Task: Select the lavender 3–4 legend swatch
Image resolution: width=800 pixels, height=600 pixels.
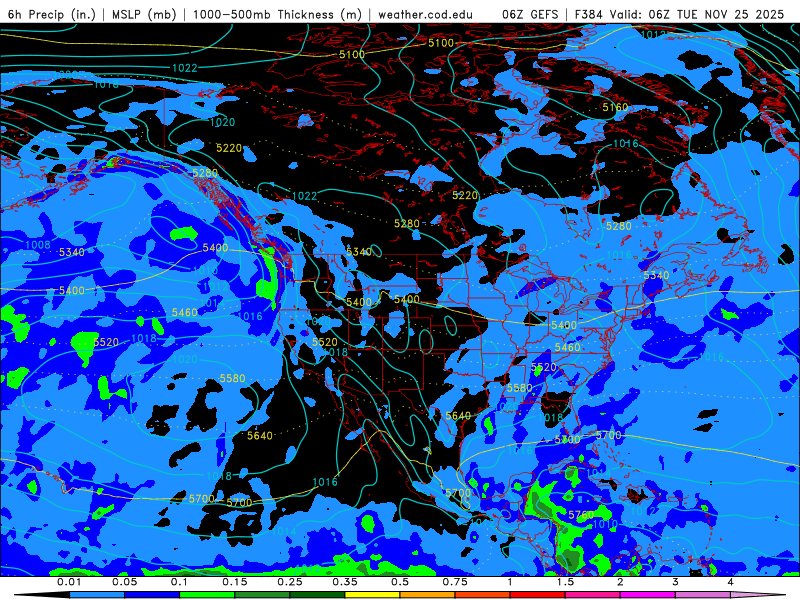Action: coord(703,595)
